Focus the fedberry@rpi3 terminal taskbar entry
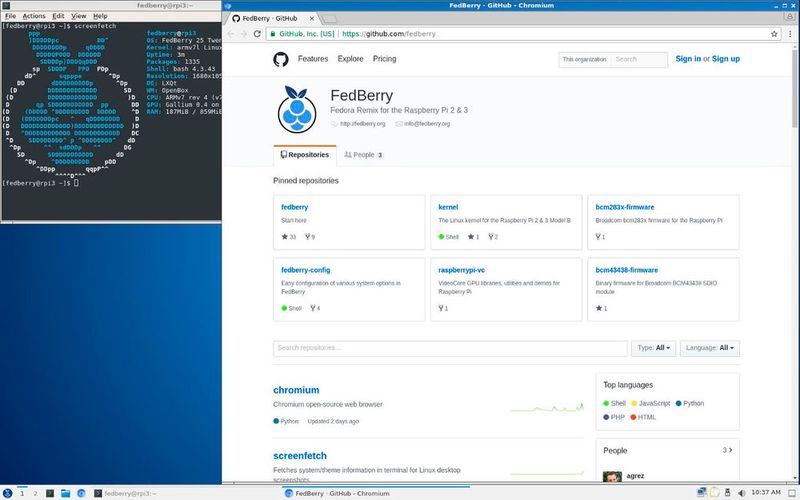 point(125,493)
